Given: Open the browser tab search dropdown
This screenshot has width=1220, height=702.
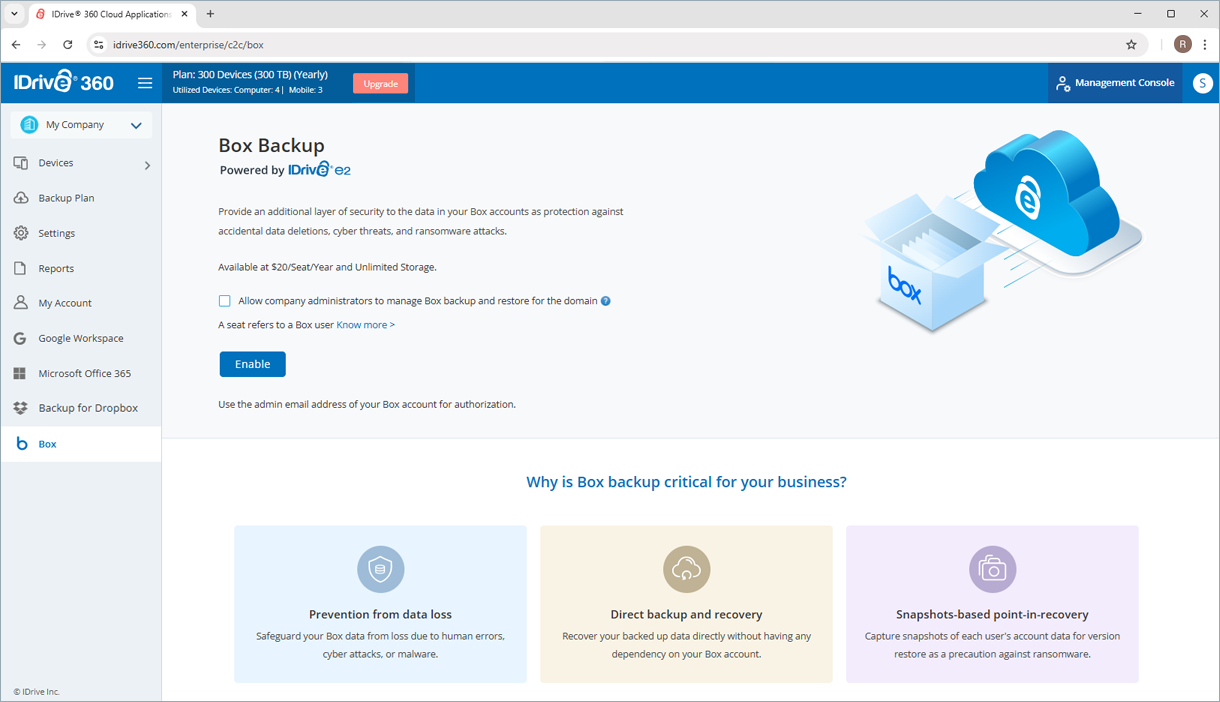Looking at the screenshot, I should coord(14,14).
